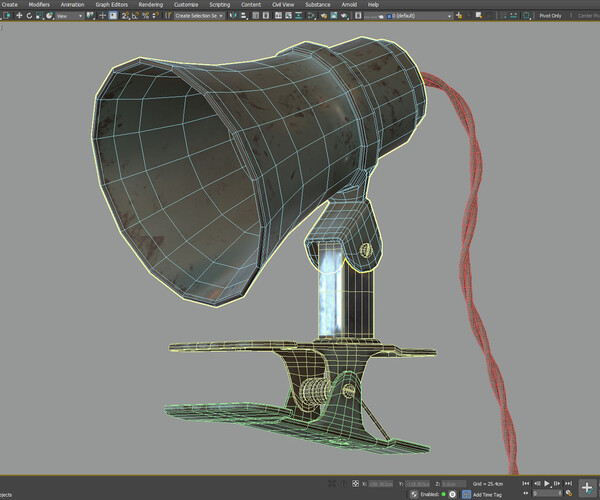Image resolution: width=600 pixels, height=500 pixels.
Task: Toggle the Angle Snap button
Action: pyautogui.click(x=135, y=16)
